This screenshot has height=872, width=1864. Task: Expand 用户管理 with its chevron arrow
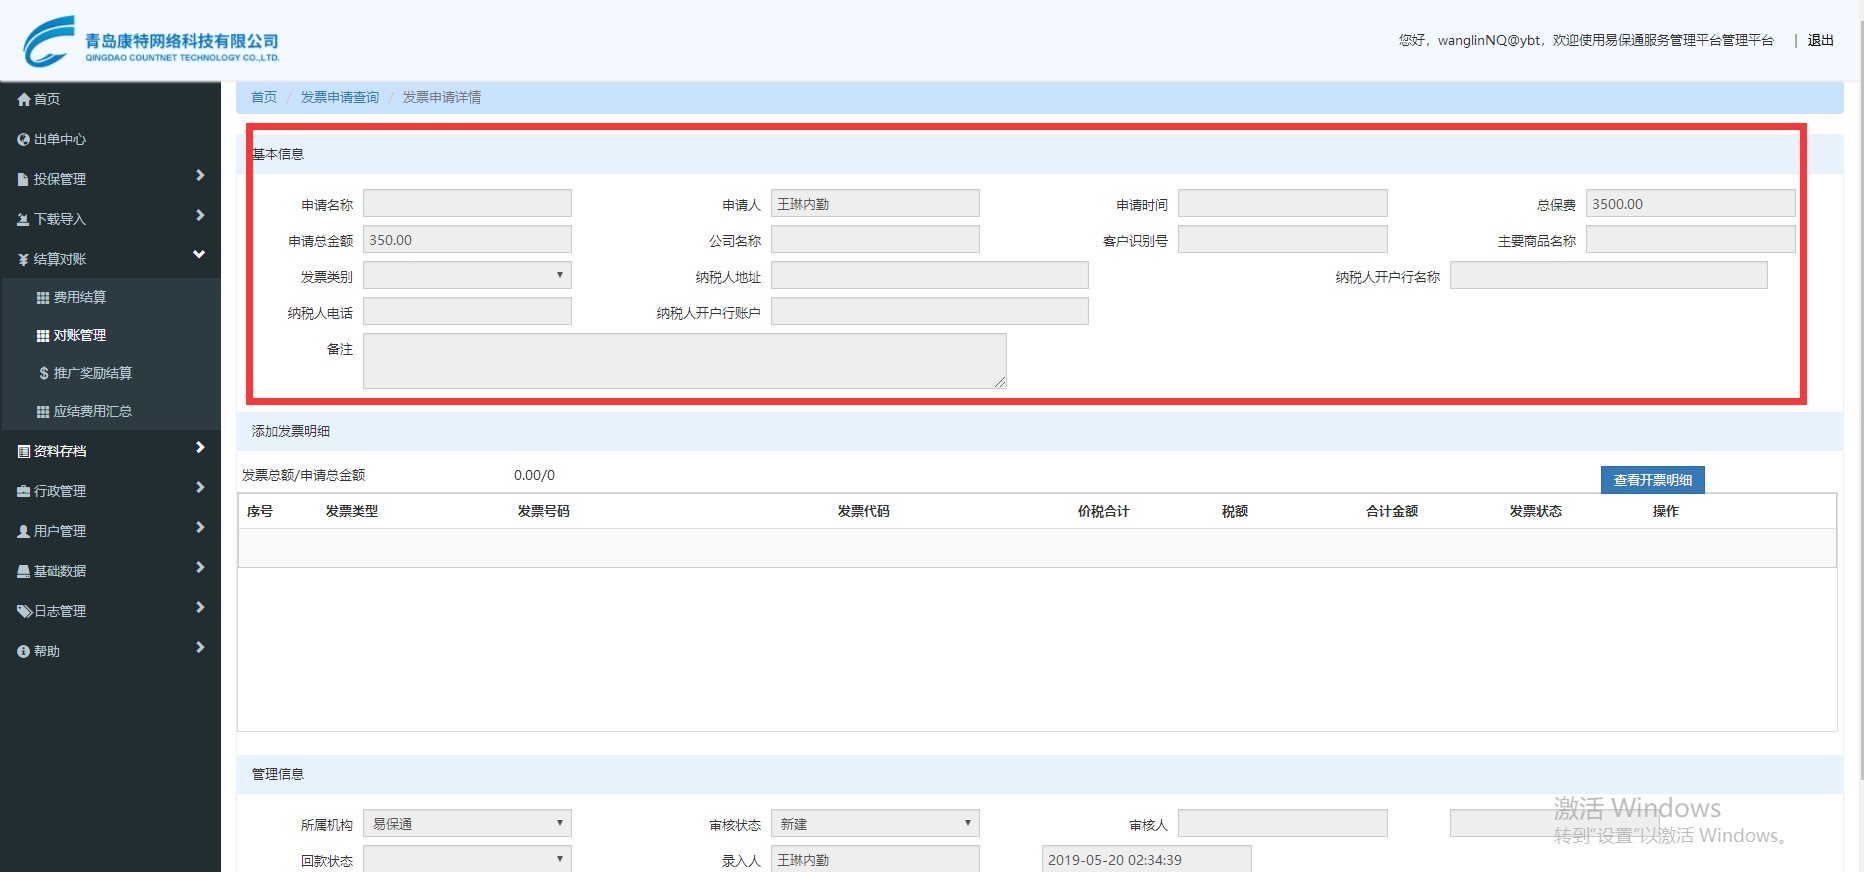[200, 528]
